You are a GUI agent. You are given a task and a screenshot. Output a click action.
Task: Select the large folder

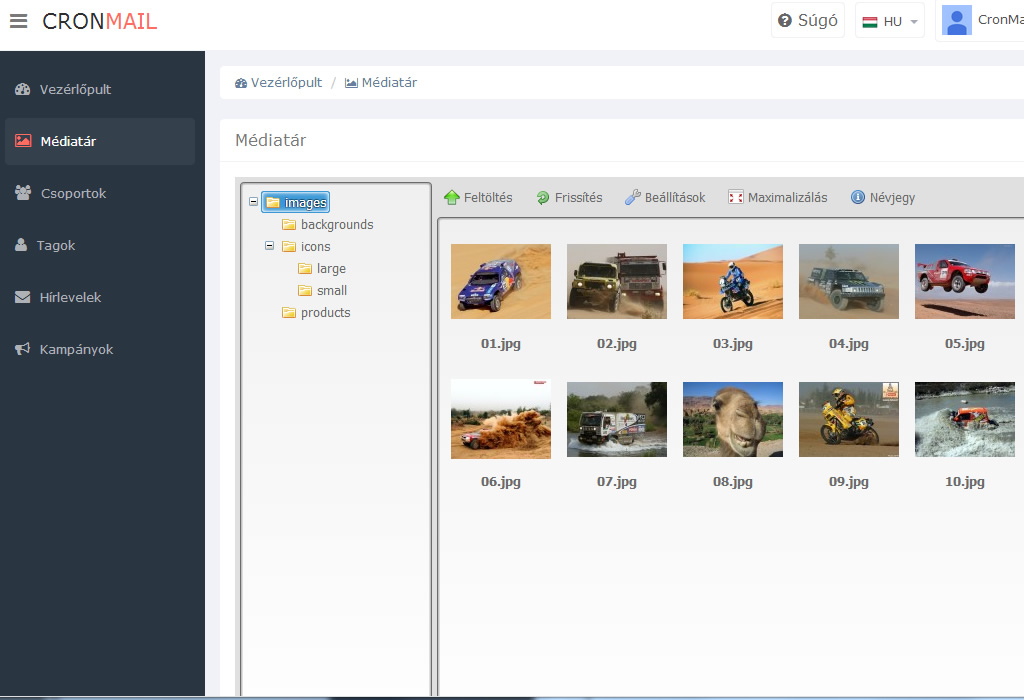(x=331, y=269)
